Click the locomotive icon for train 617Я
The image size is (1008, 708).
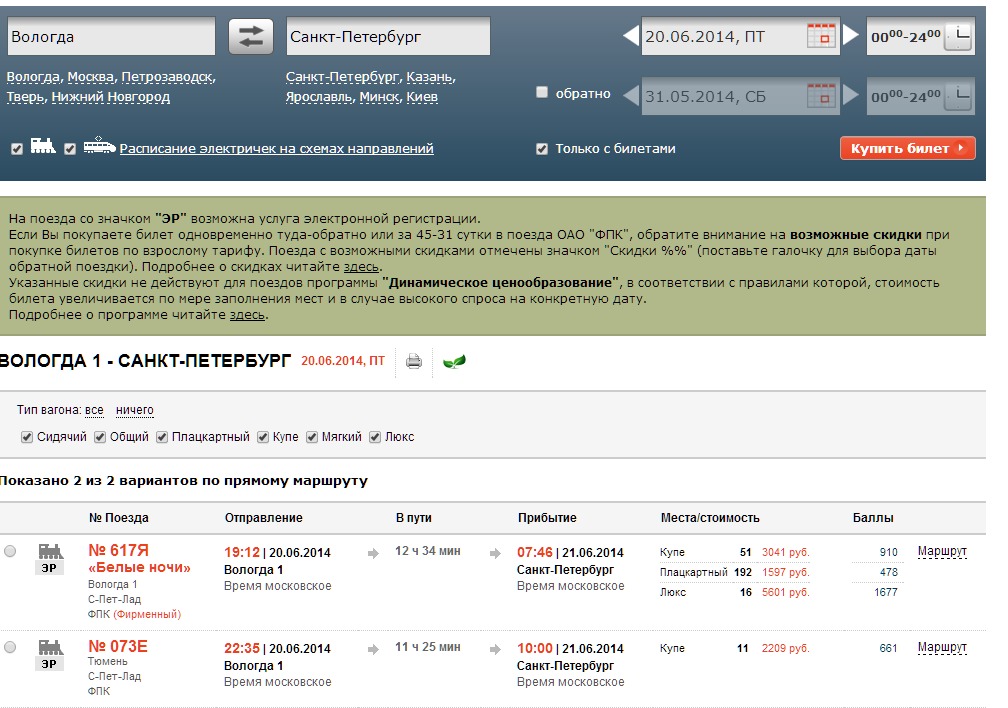coord(50,551)
